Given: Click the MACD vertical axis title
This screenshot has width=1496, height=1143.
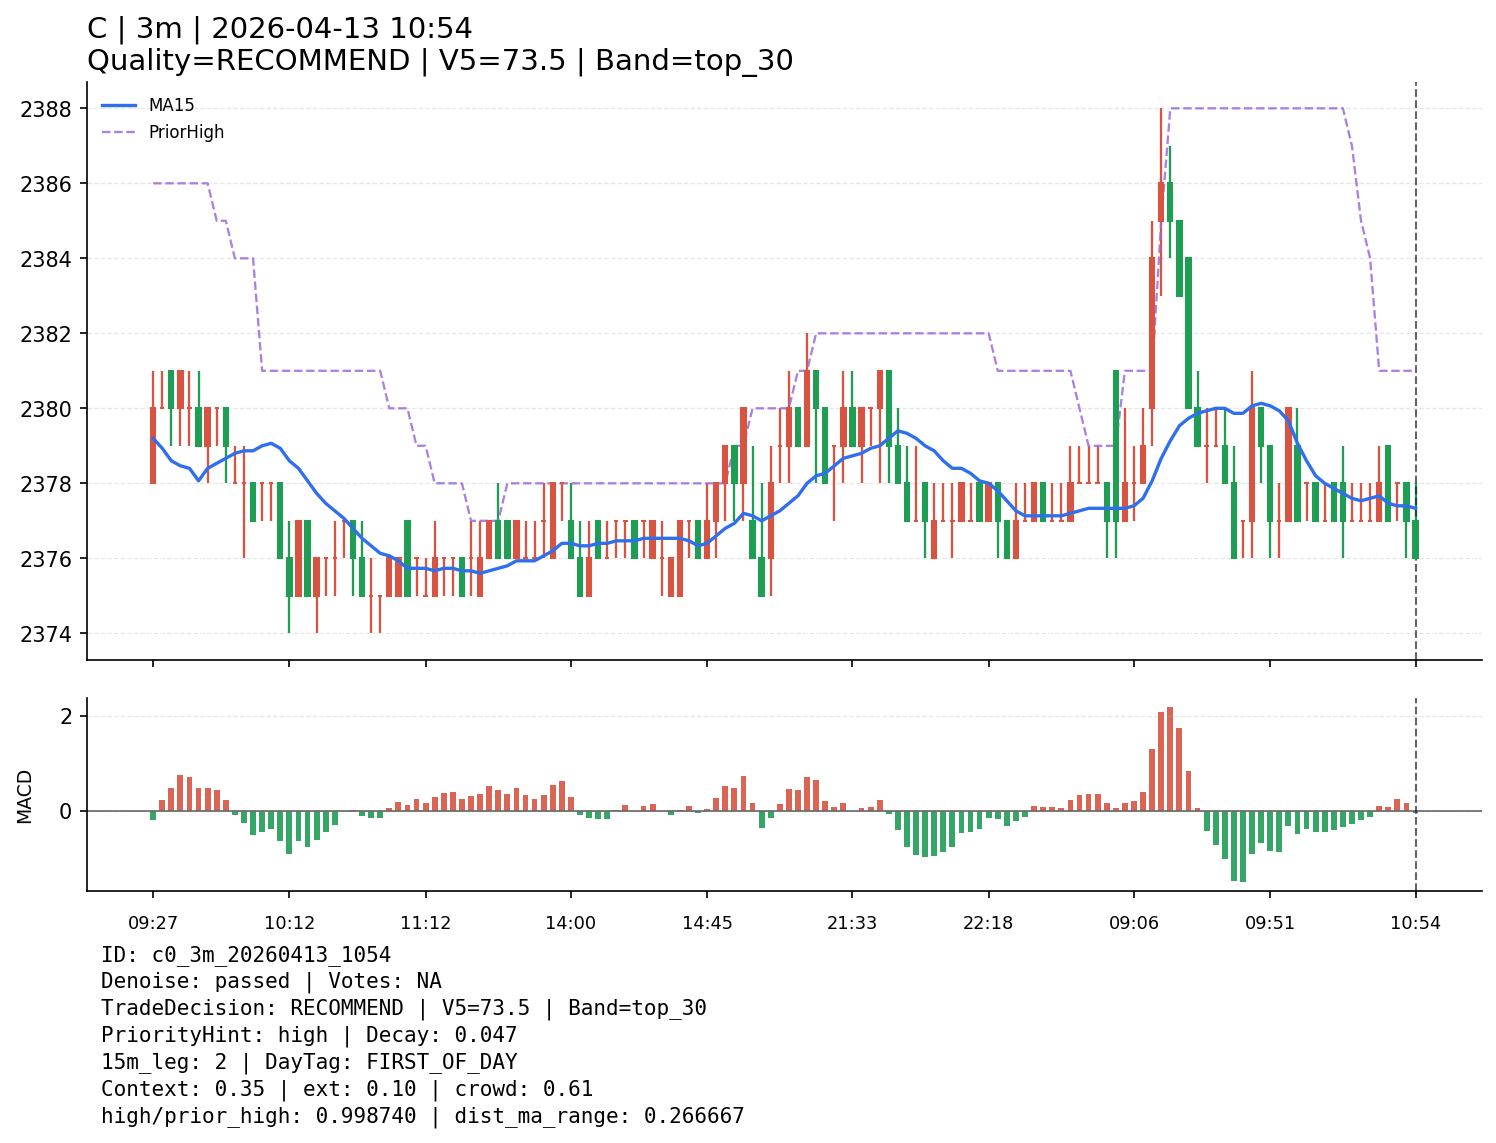Looking at the screenshot, I should tap(25, 796).
